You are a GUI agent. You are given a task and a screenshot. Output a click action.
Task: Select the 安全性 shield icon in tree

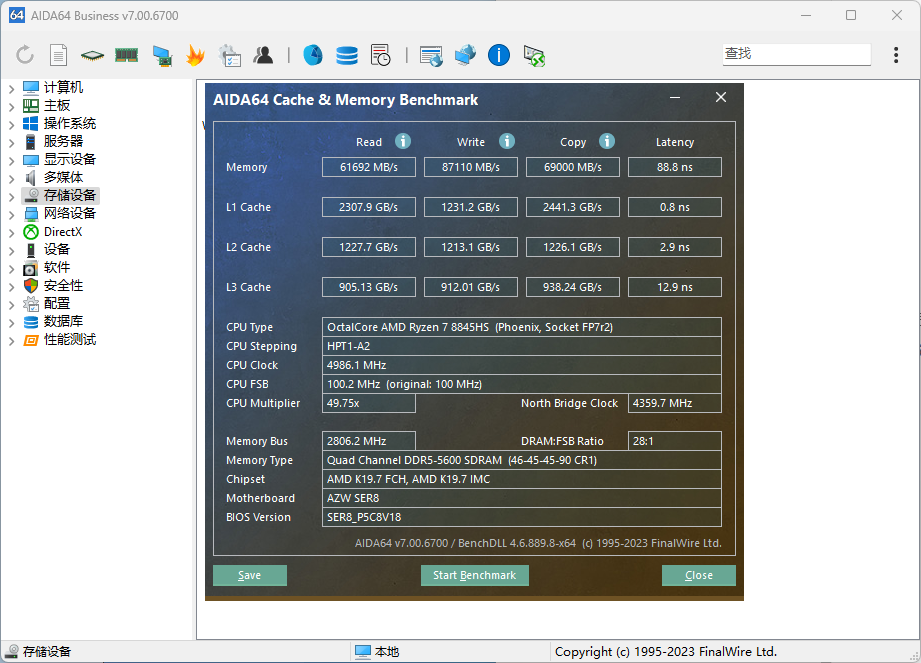(31, 286)
